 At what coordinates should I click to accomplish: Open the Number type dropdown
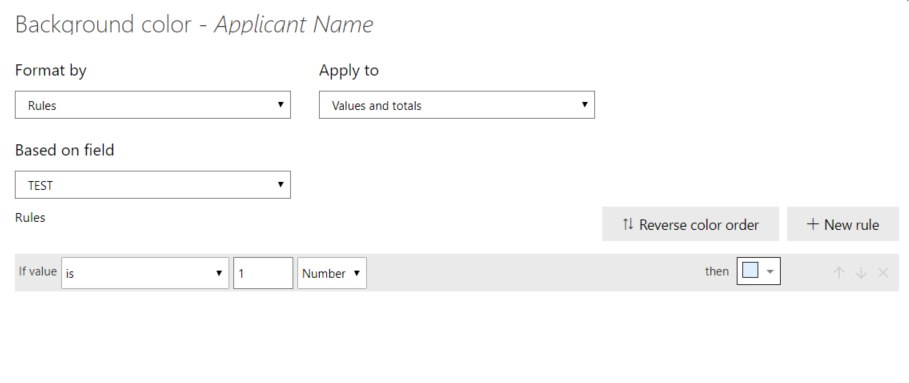332,273
